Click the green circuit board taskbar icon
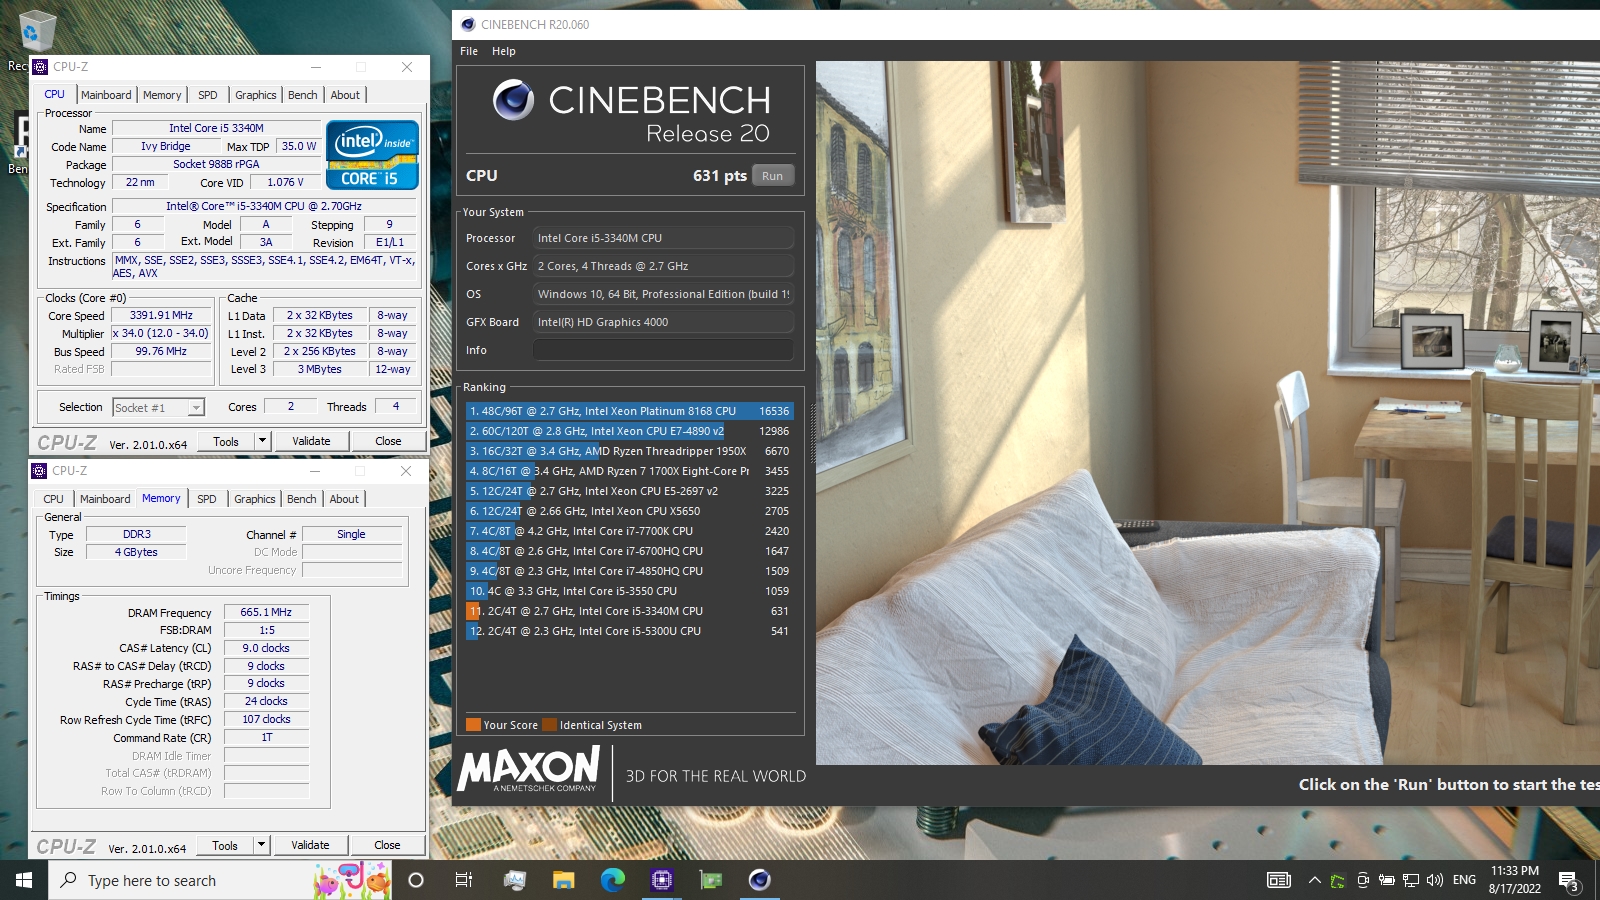The width and height of the screenshot is (1600, 900). 711,880
